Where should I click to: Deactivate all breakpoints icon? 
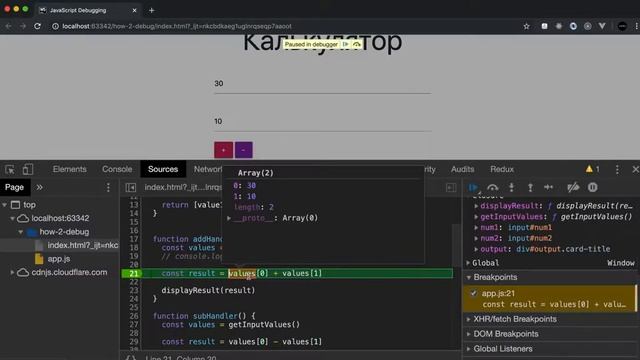point(573,187)
